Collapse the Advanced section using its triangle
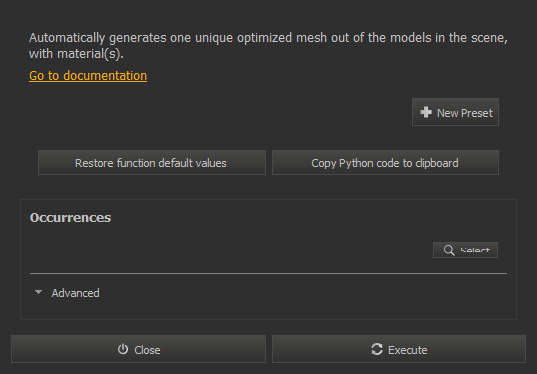 click(x=38, y=292)
